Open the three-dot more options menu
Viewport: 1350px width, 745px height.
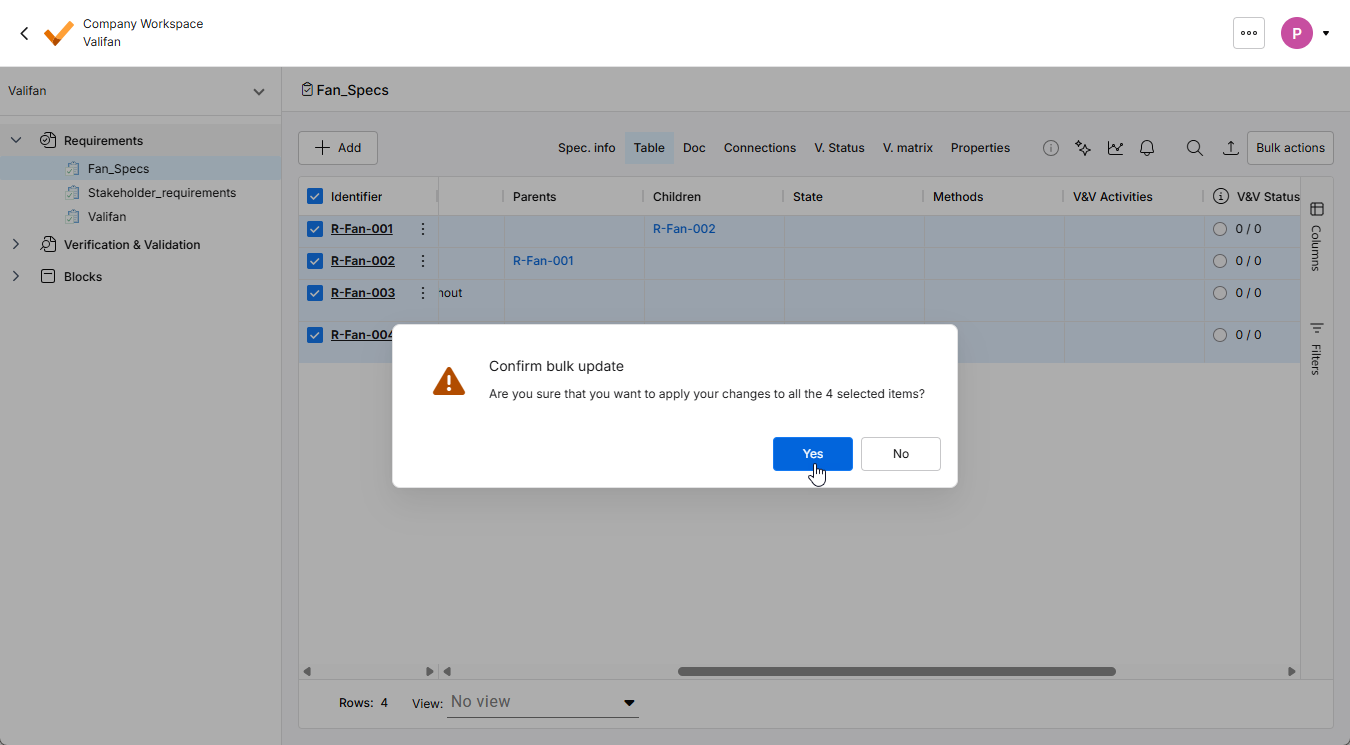(1249, 33)
